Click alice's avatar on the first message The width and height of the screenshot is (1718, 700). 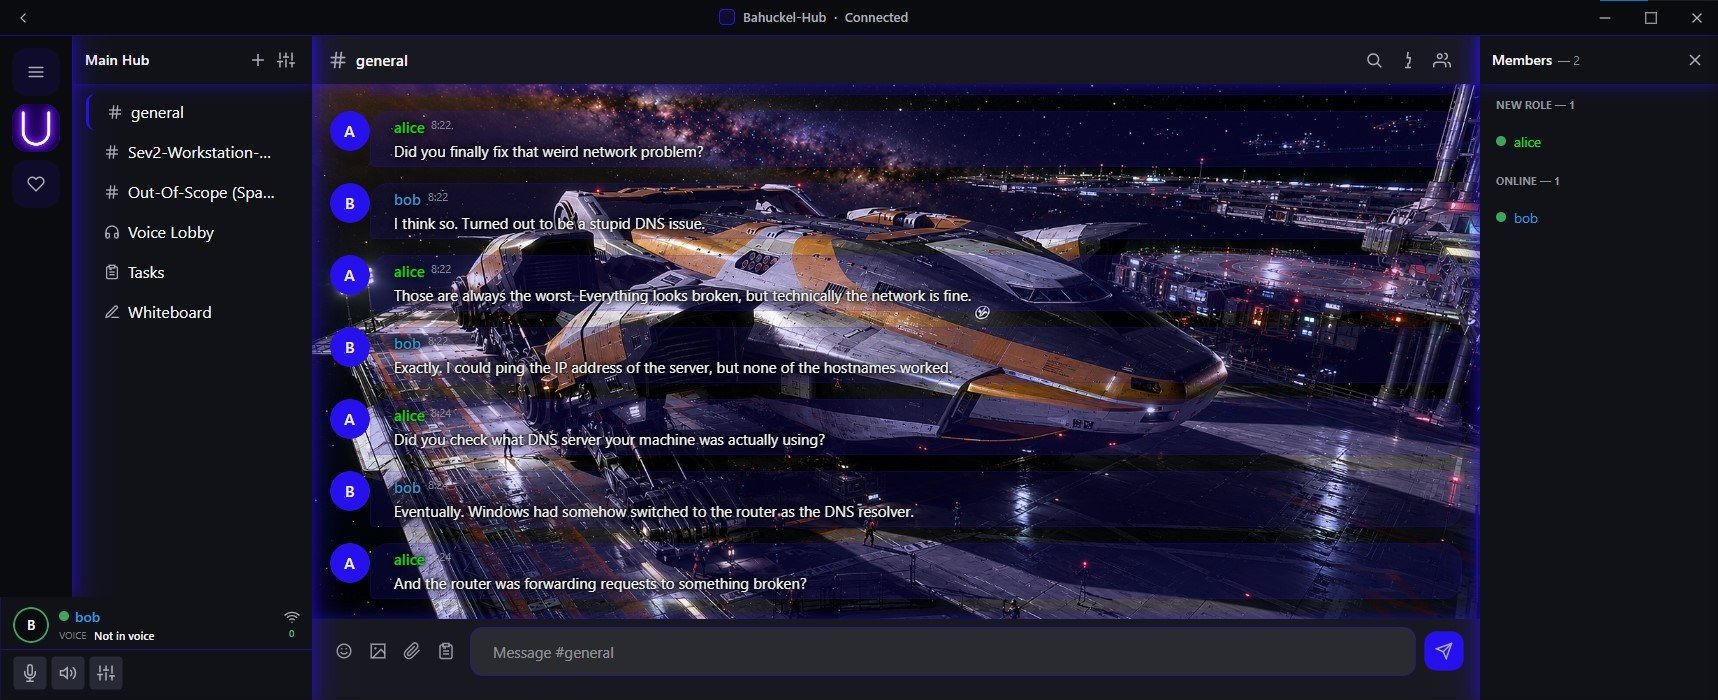349,131
